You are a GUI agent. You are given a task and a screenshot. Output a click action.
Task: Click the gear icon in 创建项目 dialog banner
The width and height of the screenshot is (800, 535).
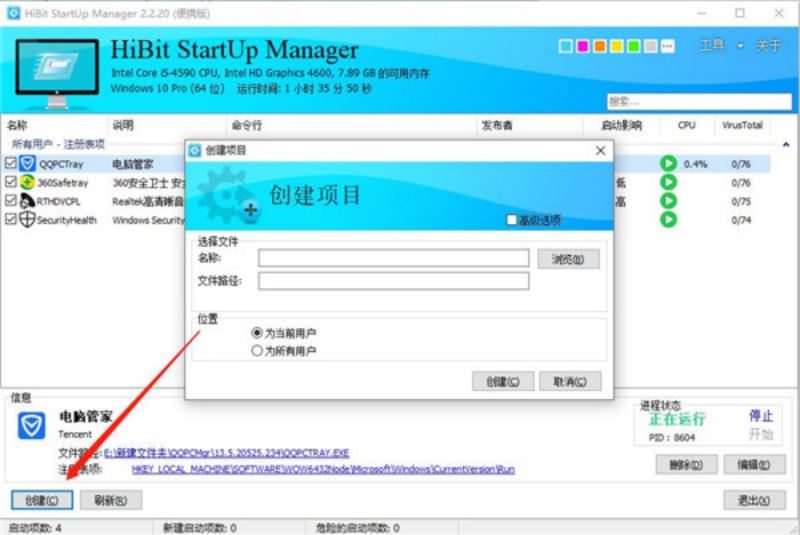coord(228,196)
